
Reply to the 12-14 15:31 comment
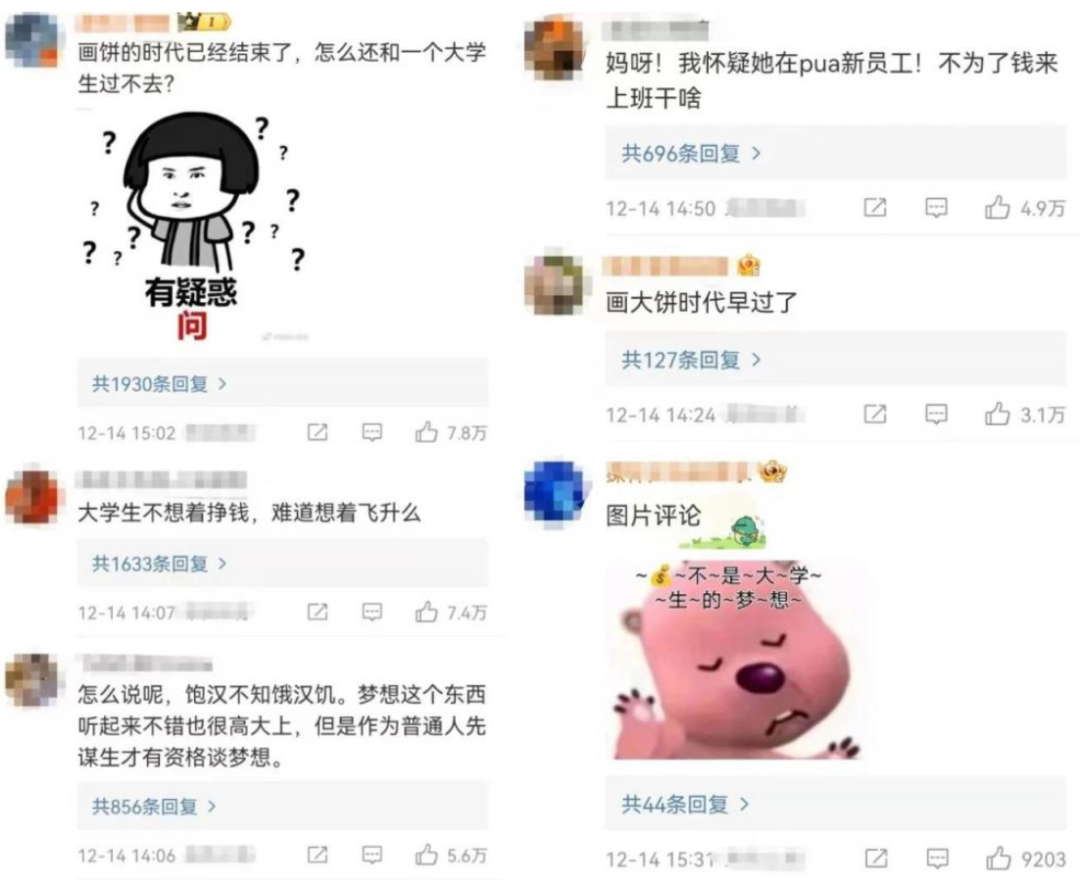[x=937, y=858]
